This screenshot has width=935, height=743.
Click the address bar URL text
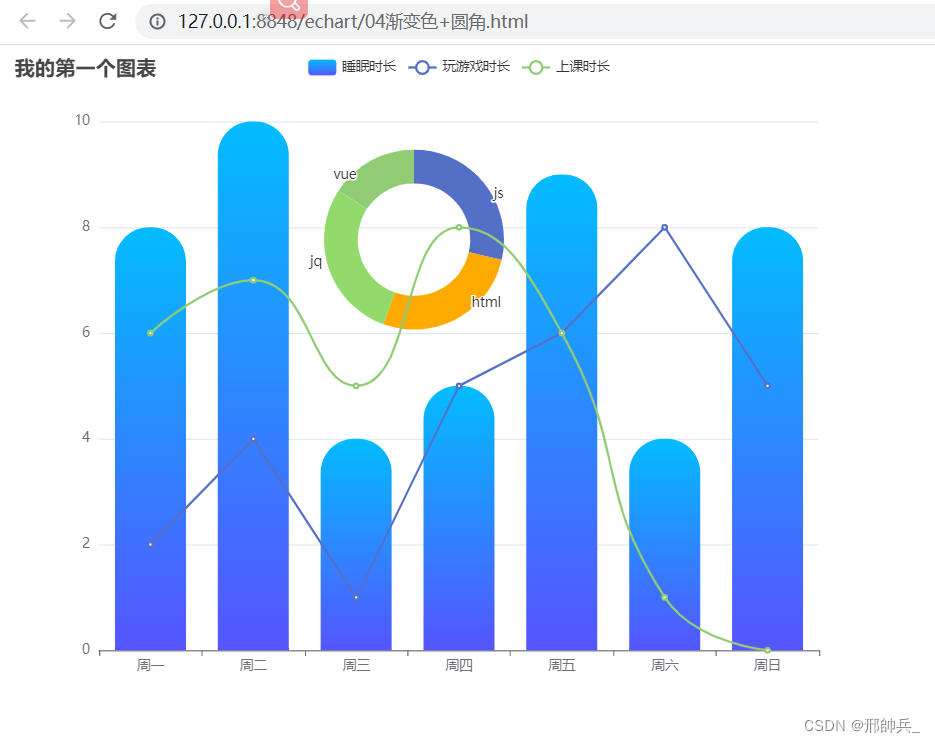(353, 22)
